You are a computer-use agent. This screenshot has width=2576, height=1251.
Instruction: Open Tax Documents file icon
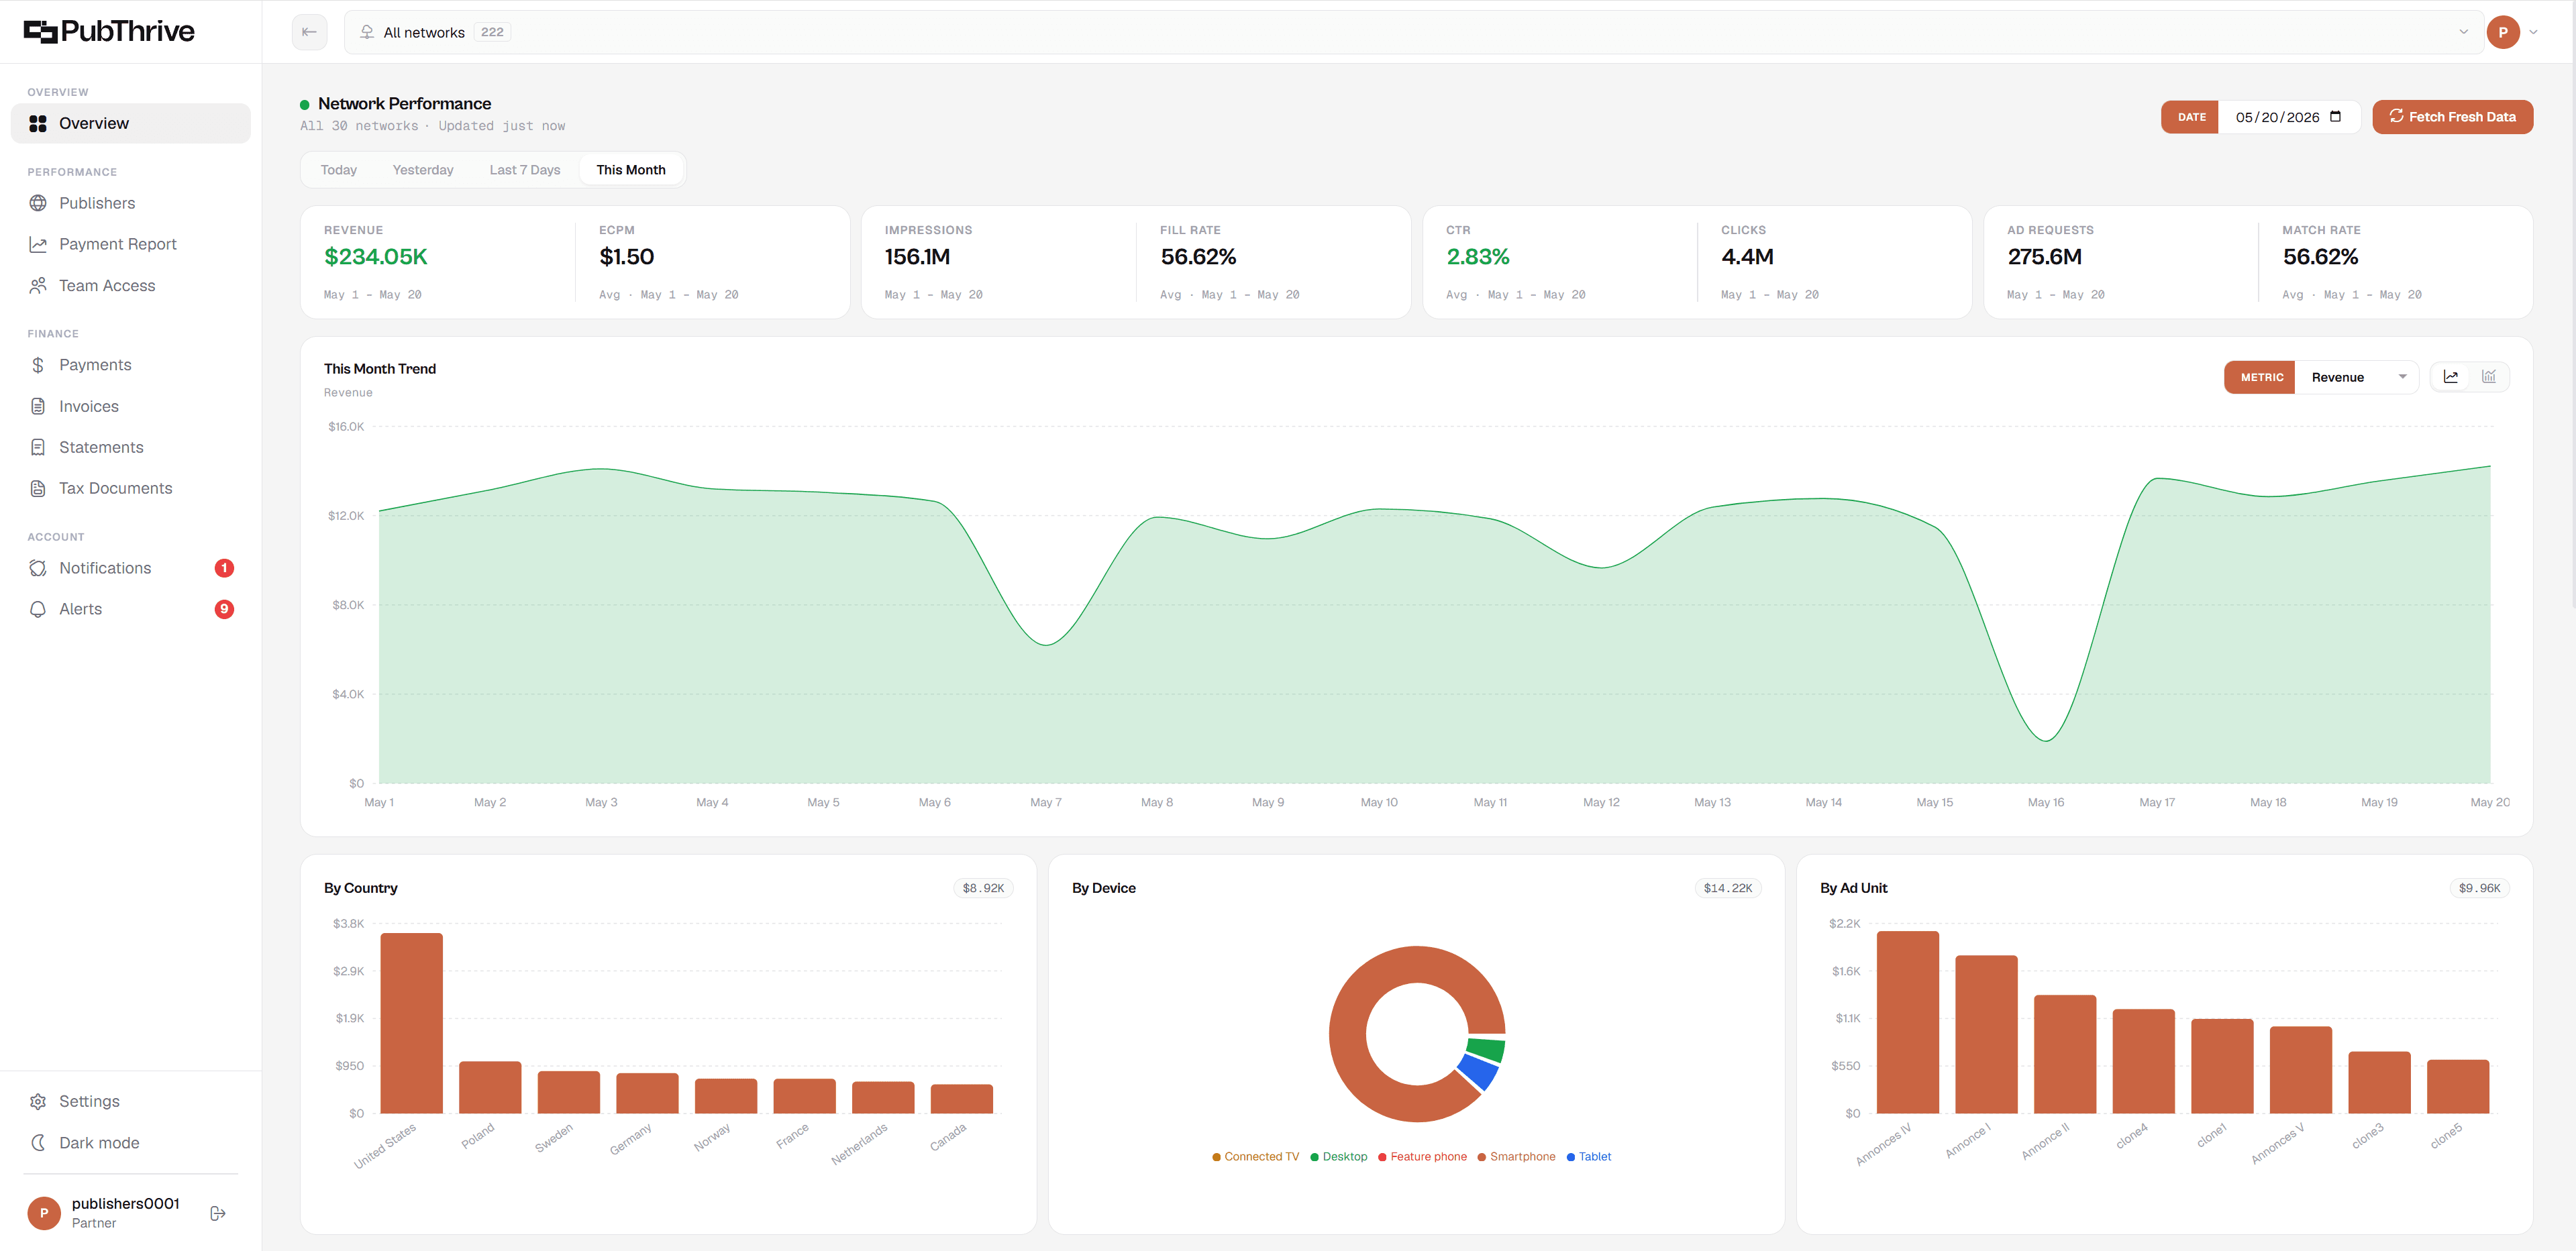[38, 488]
